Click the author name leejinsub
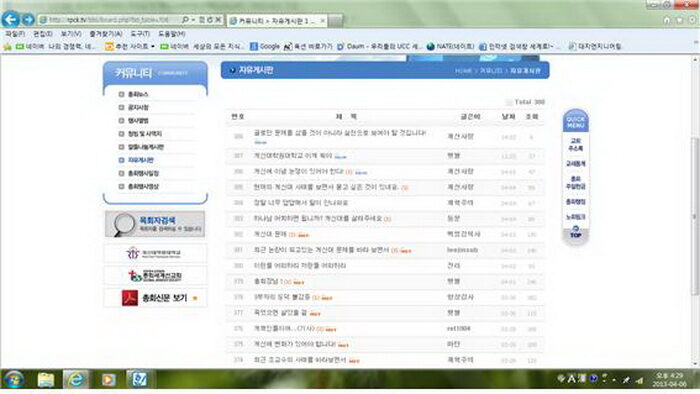Screen dimensions: 700x394 point(462,250)
